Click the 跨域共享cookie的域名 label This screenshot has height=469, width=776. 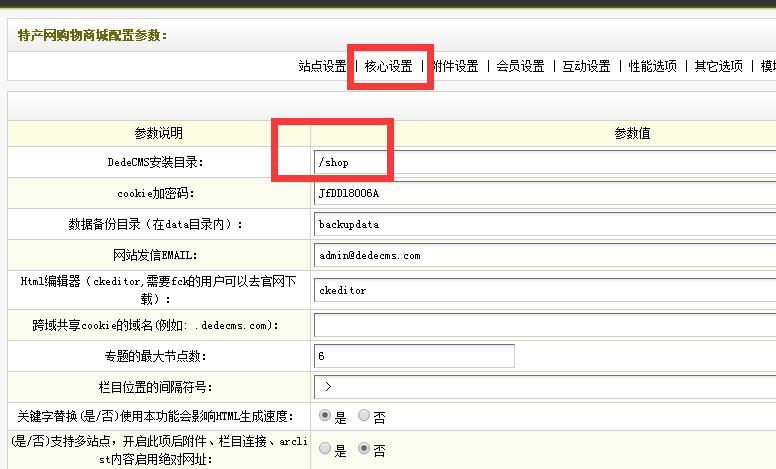[155, 325]
